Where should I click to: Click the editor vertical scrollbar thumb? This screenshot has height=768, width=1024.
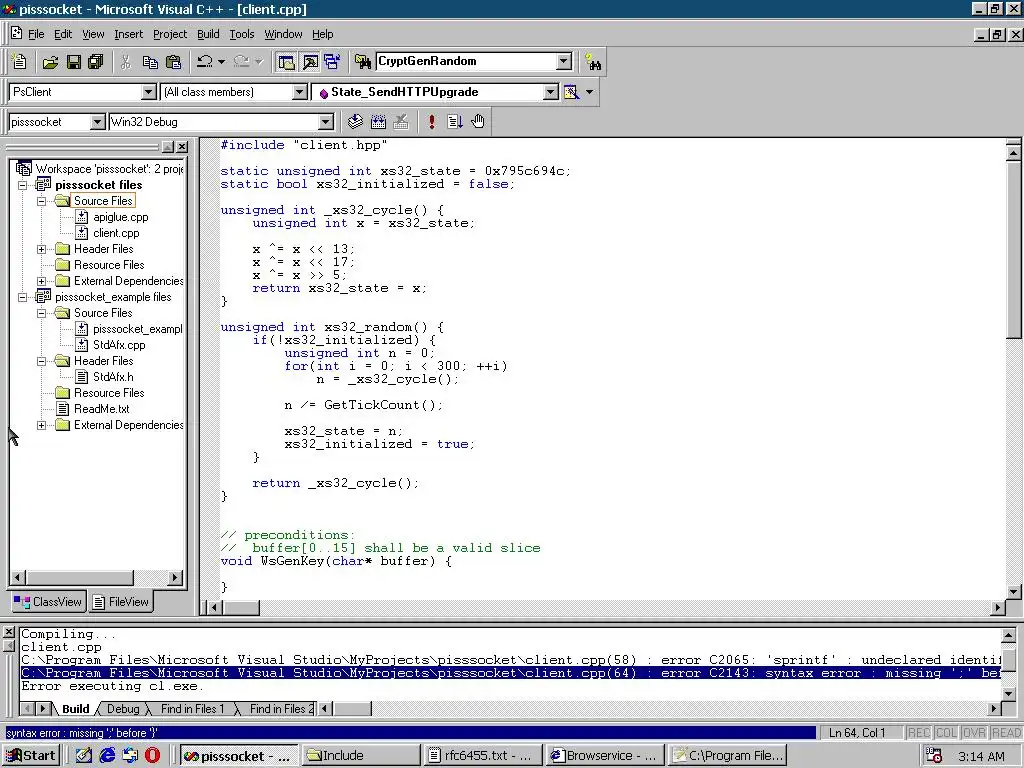tap(1014, 250)
